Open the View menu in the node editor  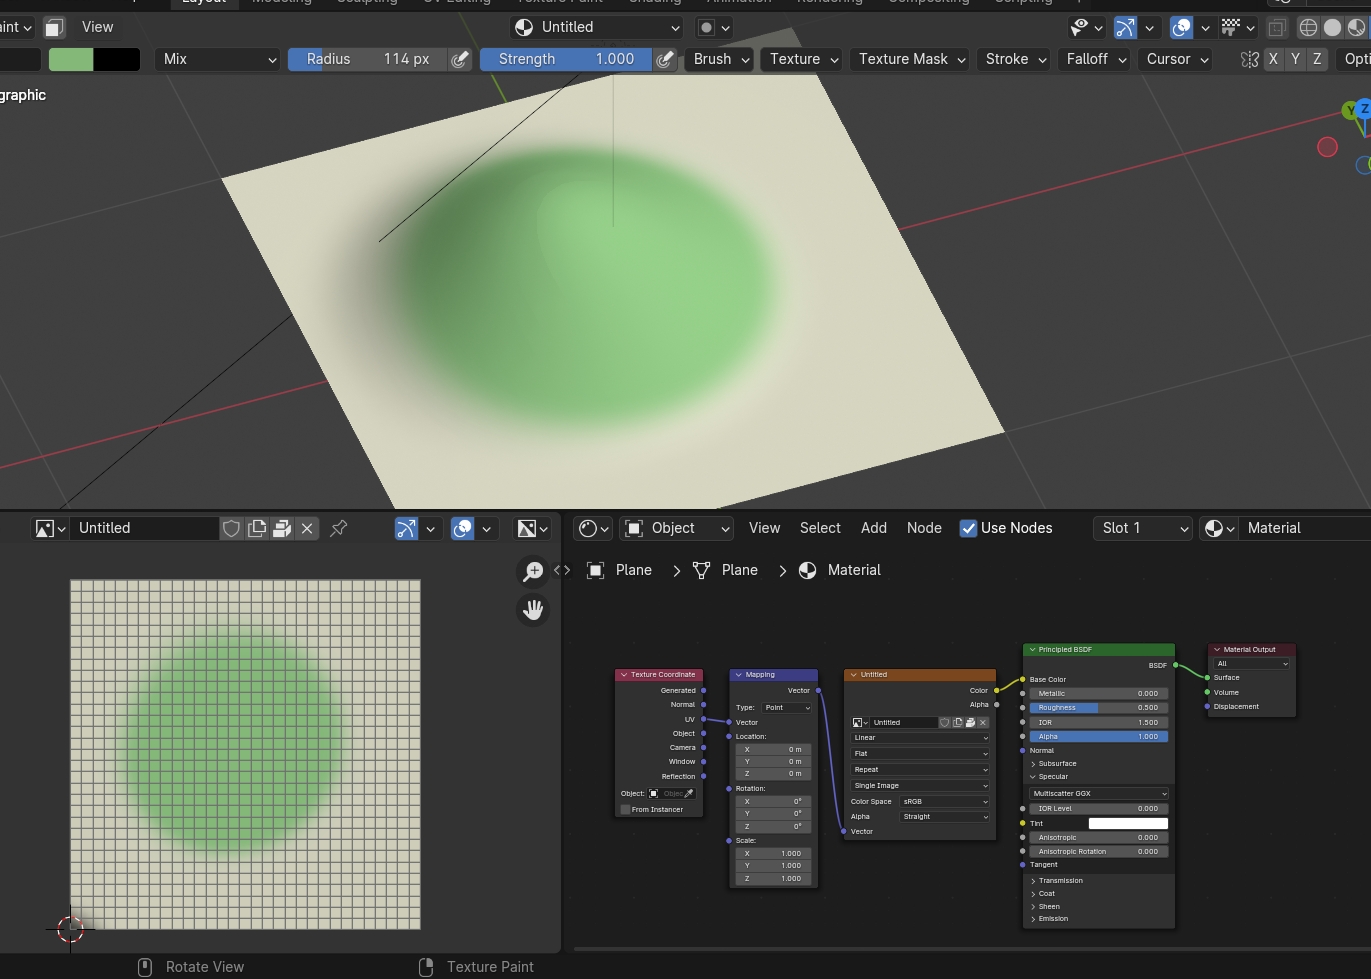click(x=764, y=528)
